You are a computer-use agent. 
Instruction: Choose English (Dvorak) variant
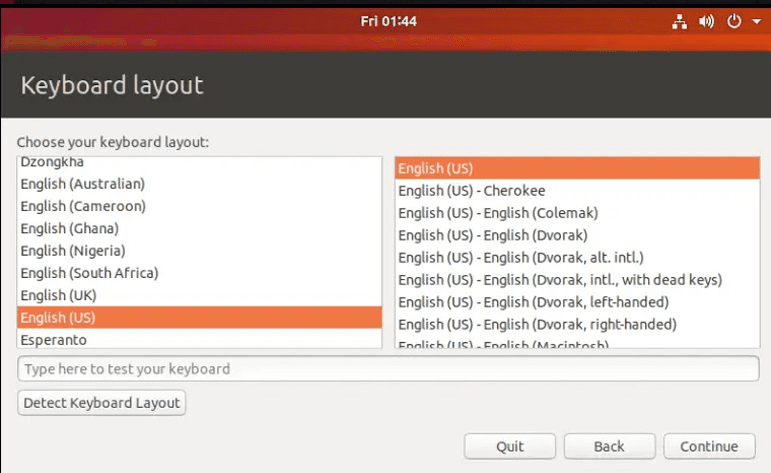(x=577, y=235)
